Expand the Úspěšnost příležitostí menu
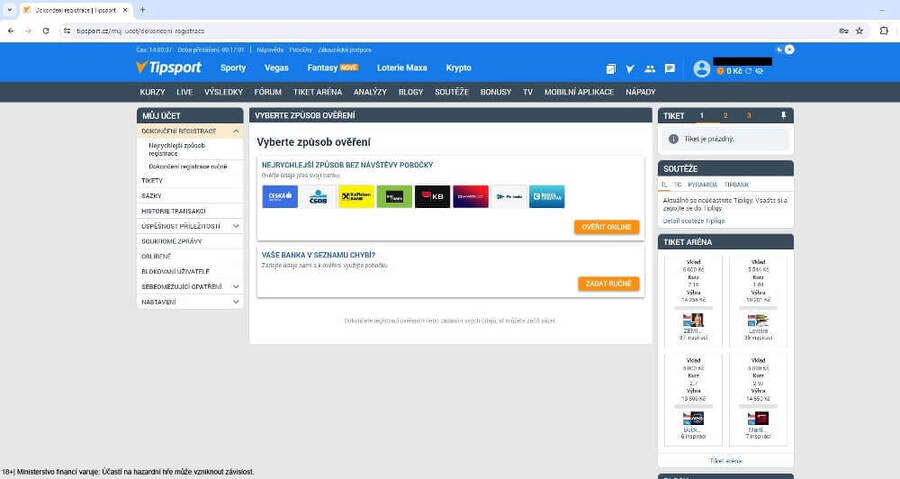Screen dimensions: 900x479 236,226
